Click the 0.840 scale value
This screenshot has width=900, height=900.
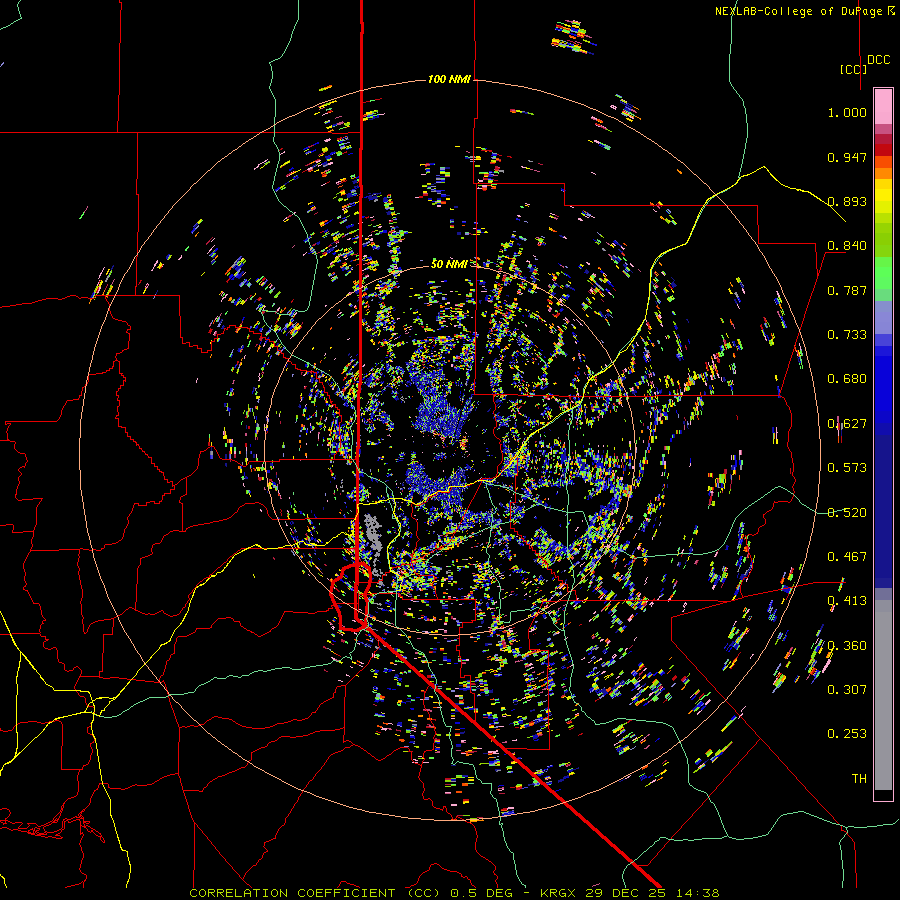click(847, 246)
